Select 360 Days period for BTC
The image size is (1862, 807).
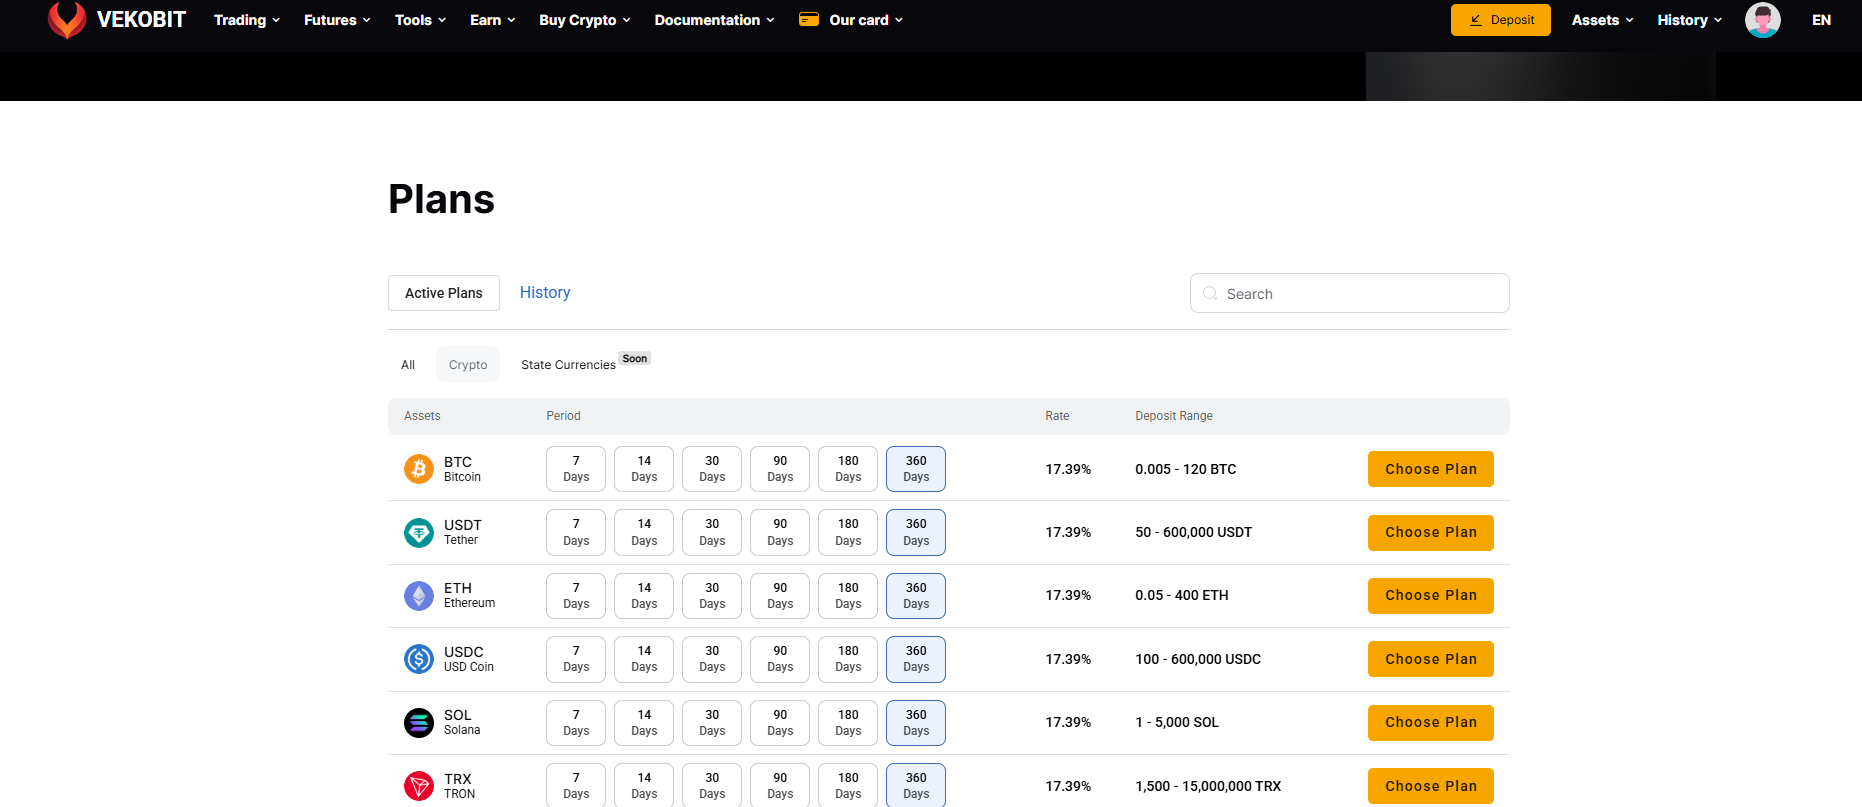coord(916,469)
